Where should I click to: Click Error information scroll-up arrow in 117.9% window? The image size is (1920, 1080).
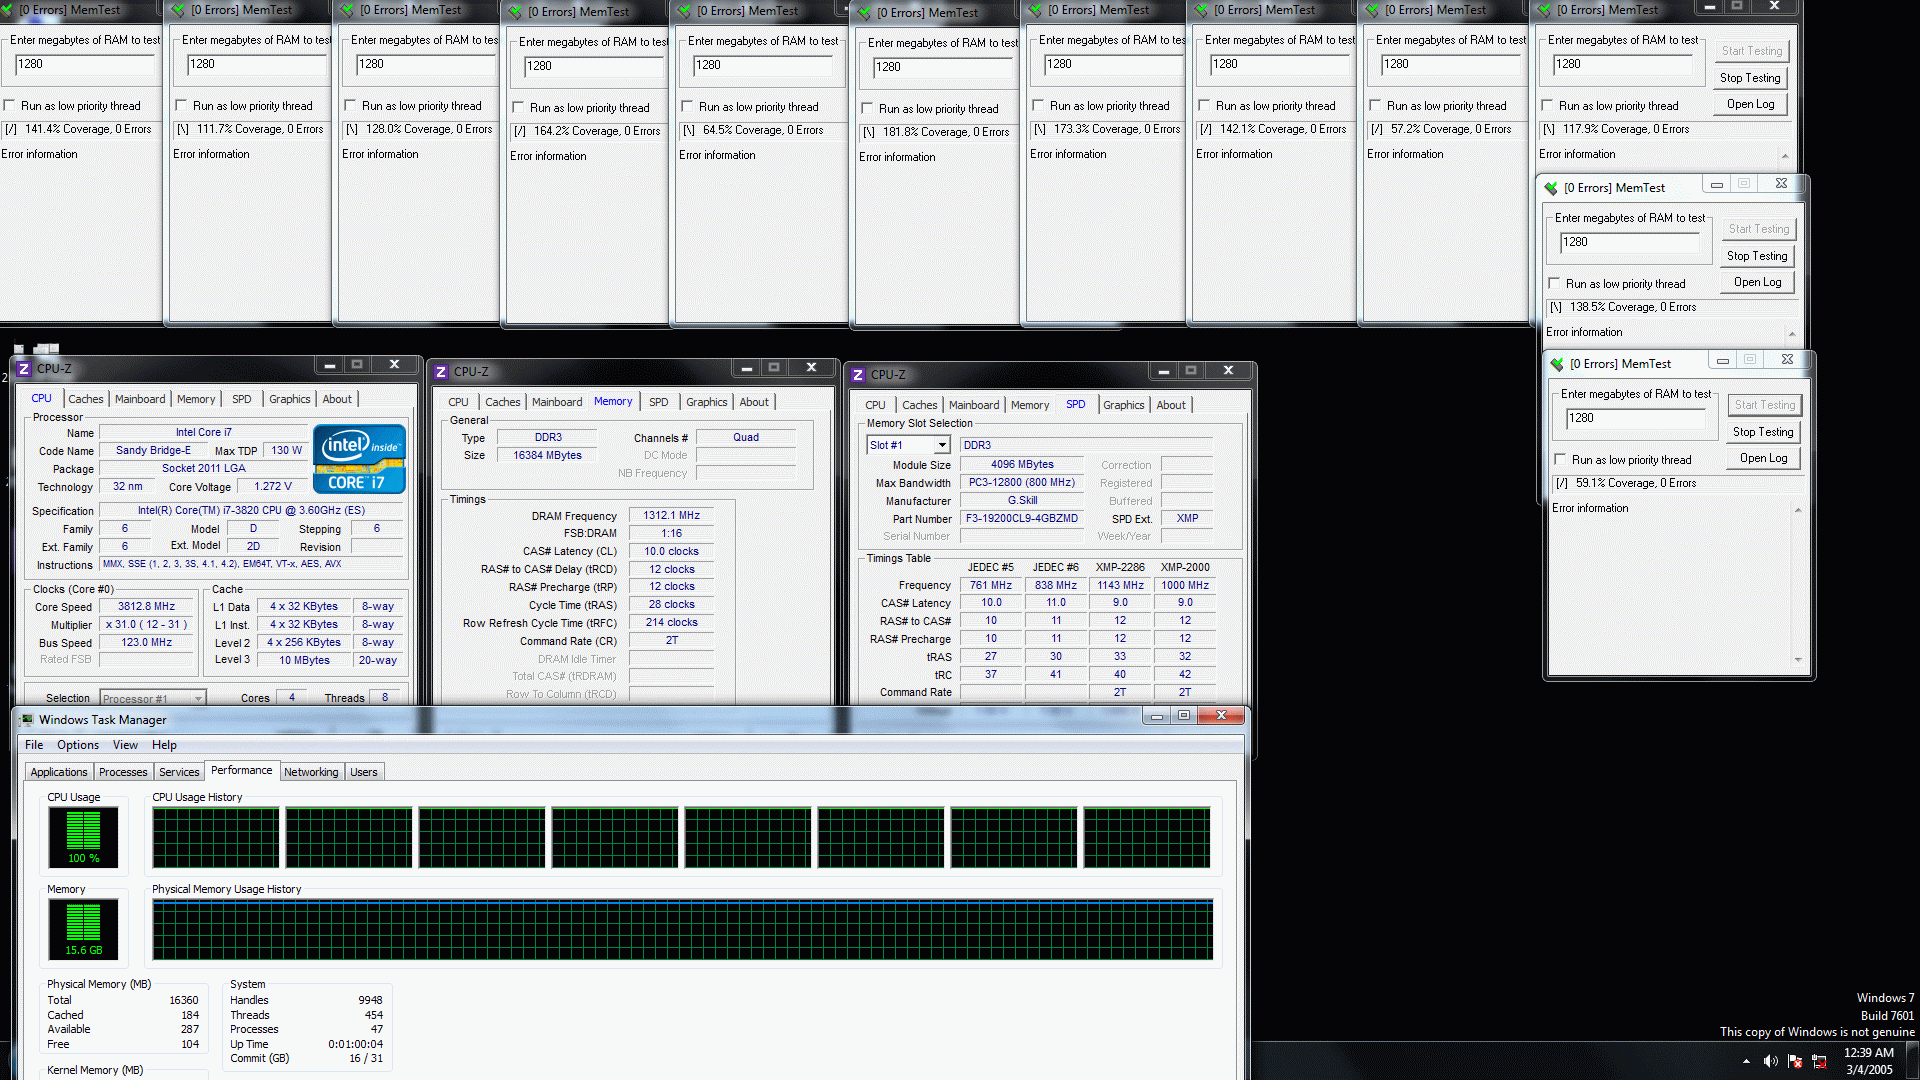(x=1785, y=156)
